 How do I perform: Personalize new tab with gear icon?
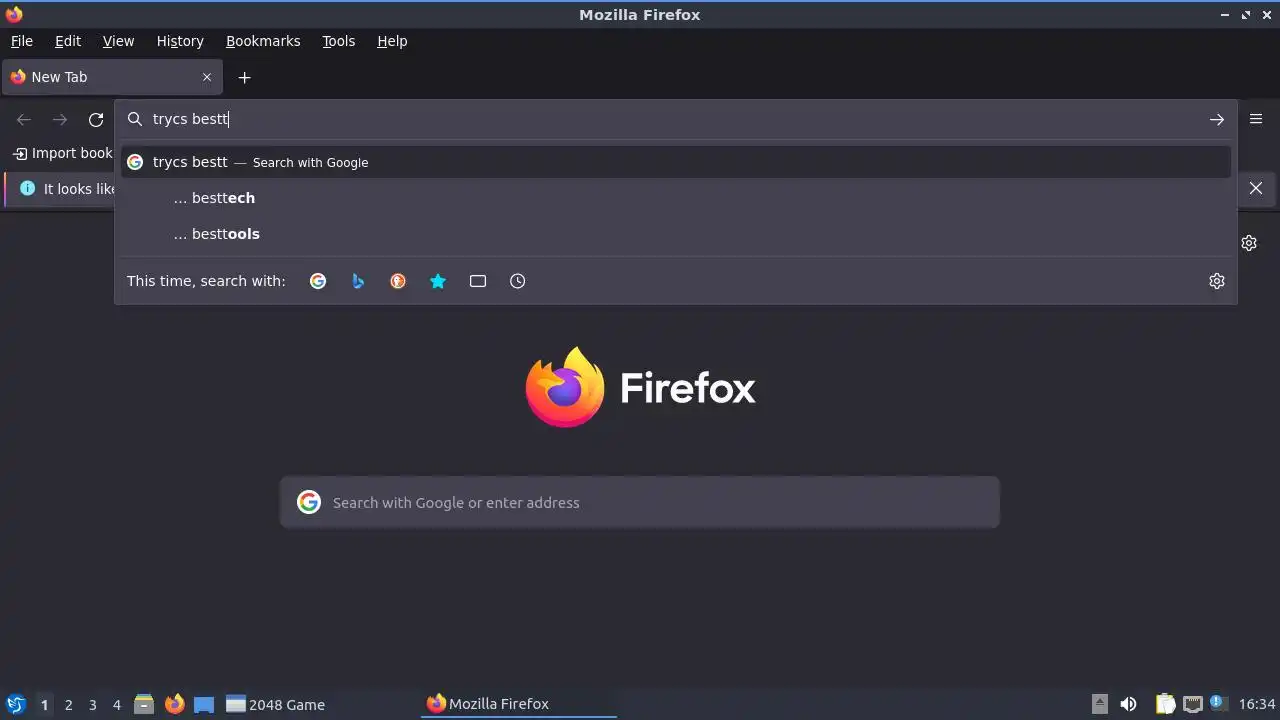pos(1249,243)
